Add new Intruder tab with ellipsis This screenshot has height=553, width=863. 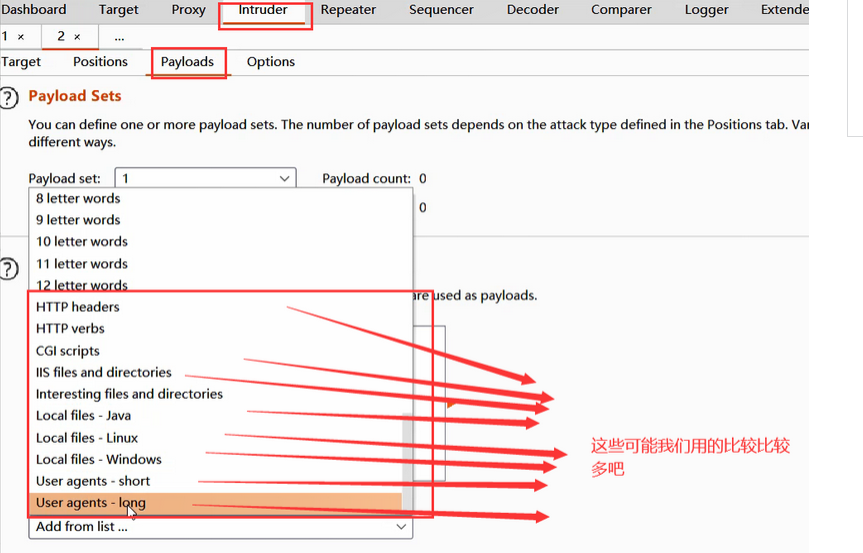coord(119,37)
